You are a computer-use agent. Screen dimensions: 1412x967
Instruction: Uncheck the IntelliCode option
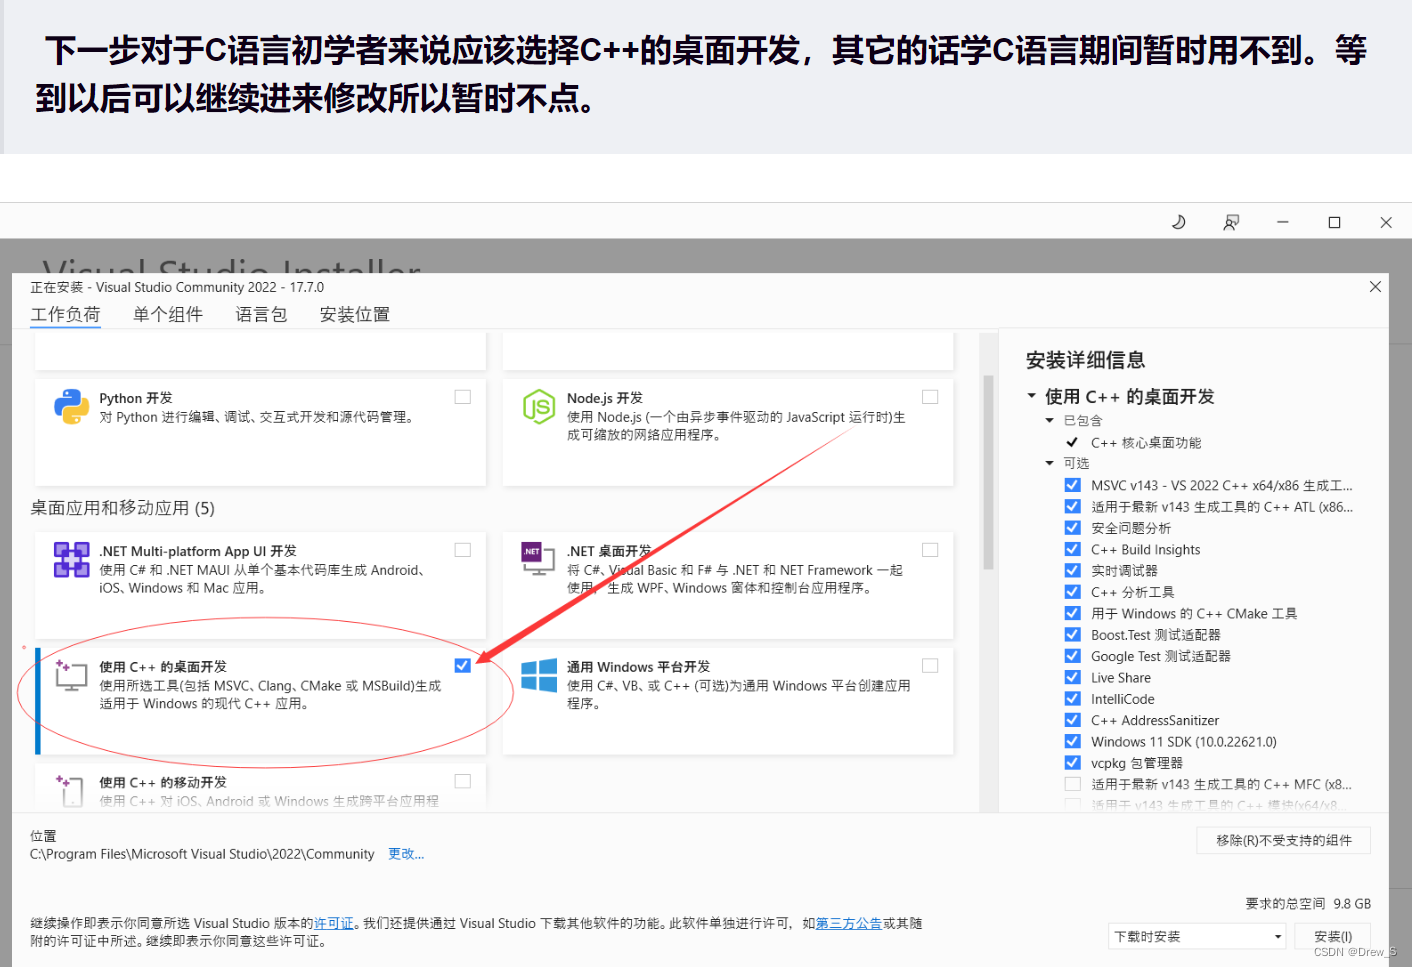coord(1073,699)
